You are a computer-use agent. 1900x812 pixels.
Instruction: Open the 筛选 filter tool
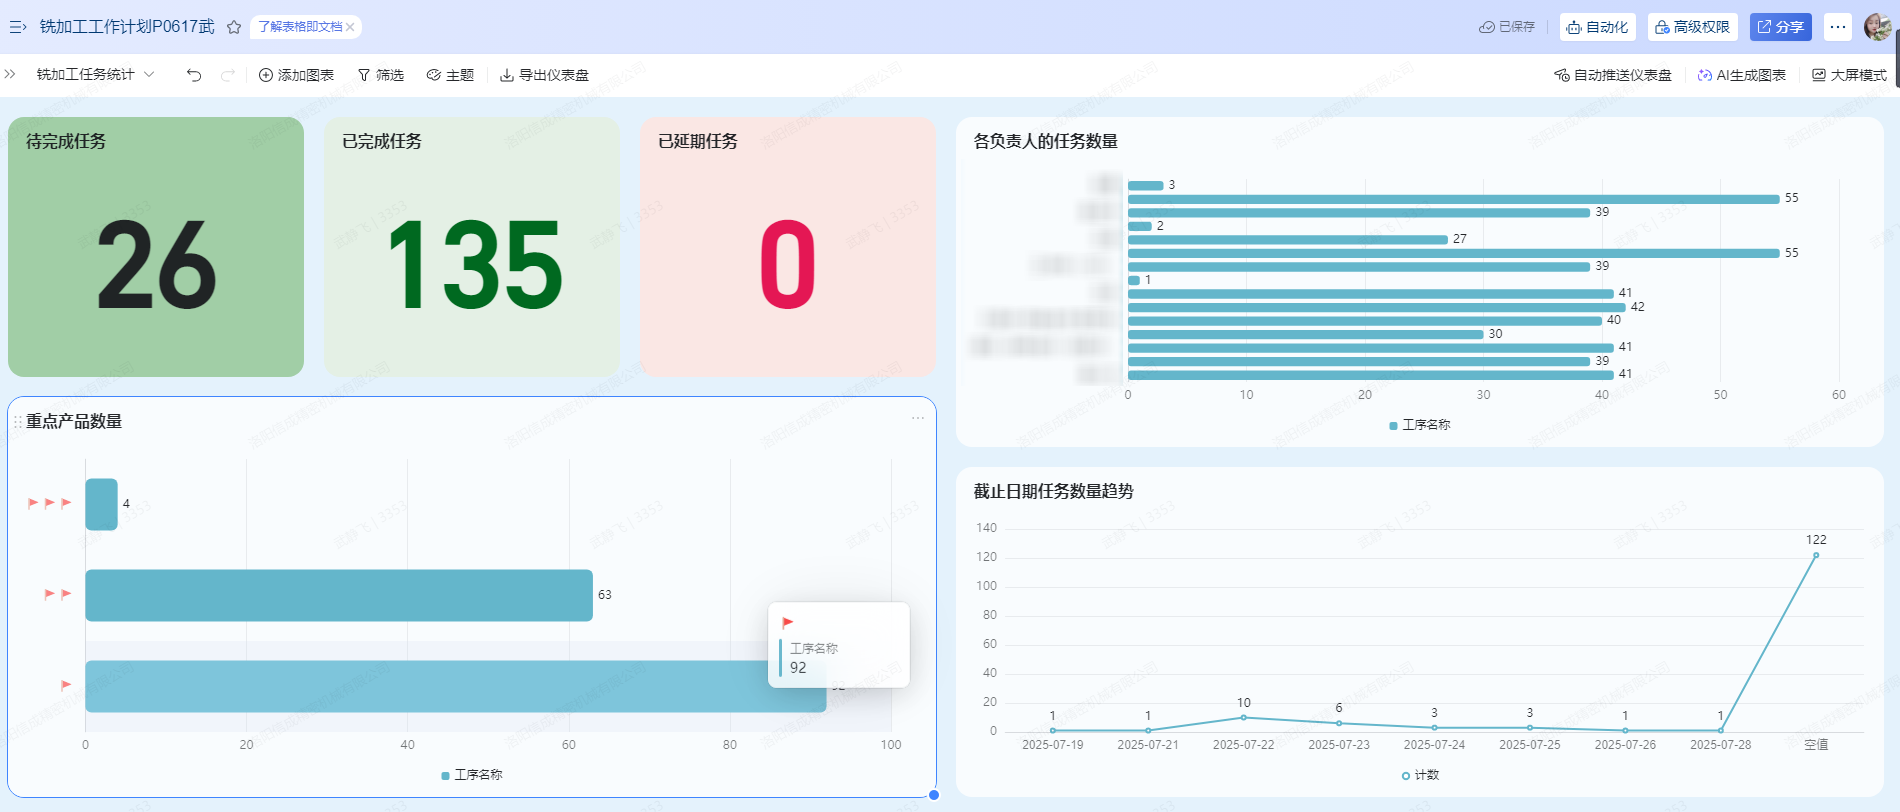click(381, 75)
